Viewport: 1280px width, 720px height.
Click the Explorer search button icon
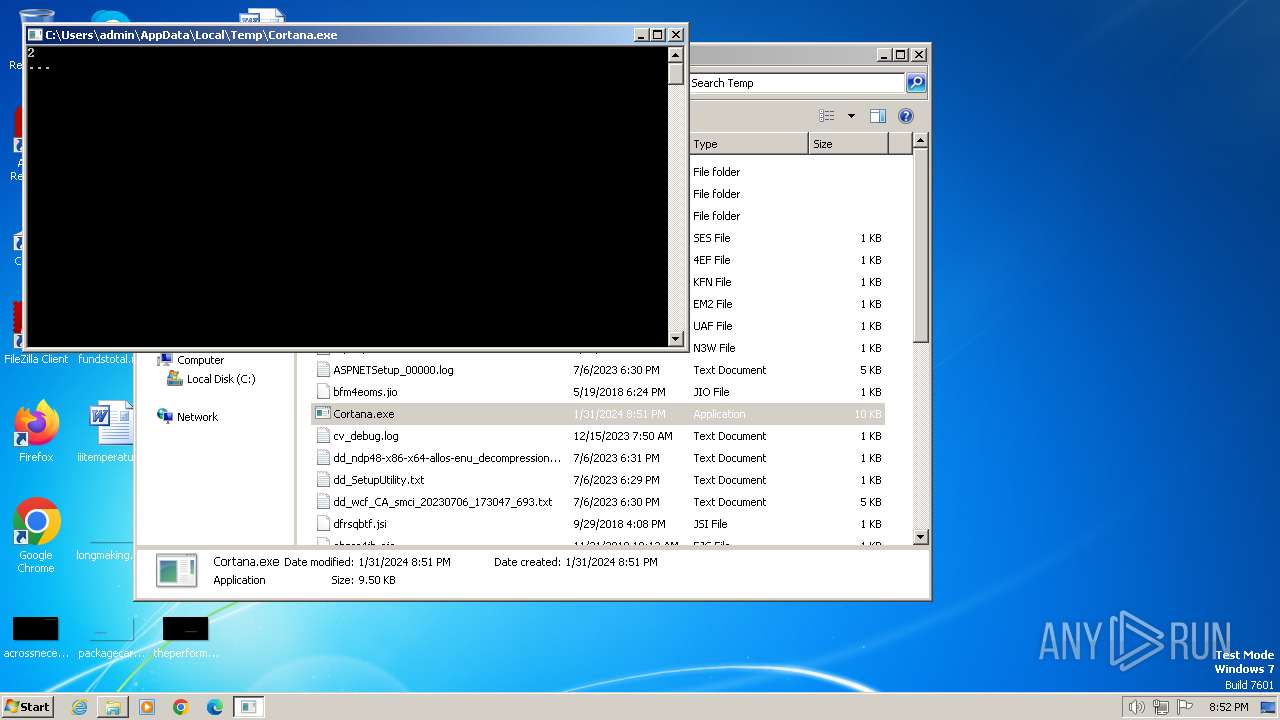click(x=916, y=83)
